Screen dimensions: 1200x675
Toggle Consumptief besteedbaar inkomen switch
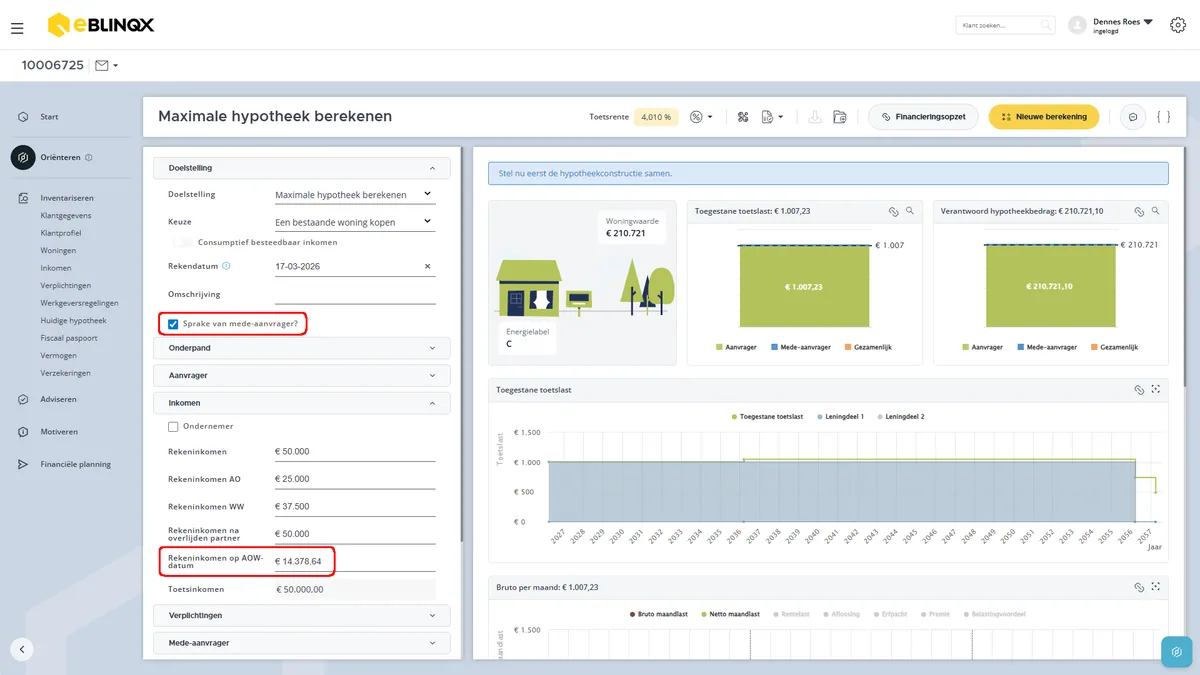pos(182,242)
